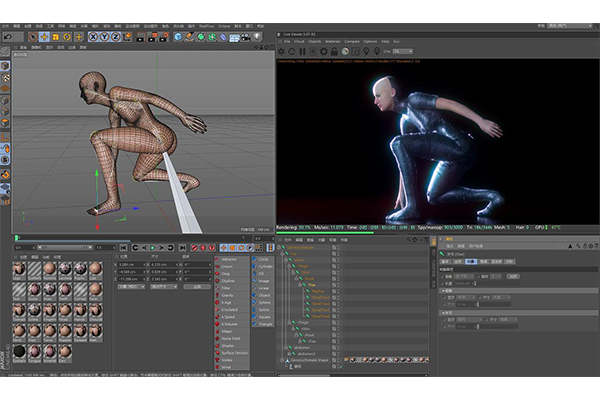Screen dimensions: 600x400
Task: Toggle the Z axis lock
Action: point(113,37)
